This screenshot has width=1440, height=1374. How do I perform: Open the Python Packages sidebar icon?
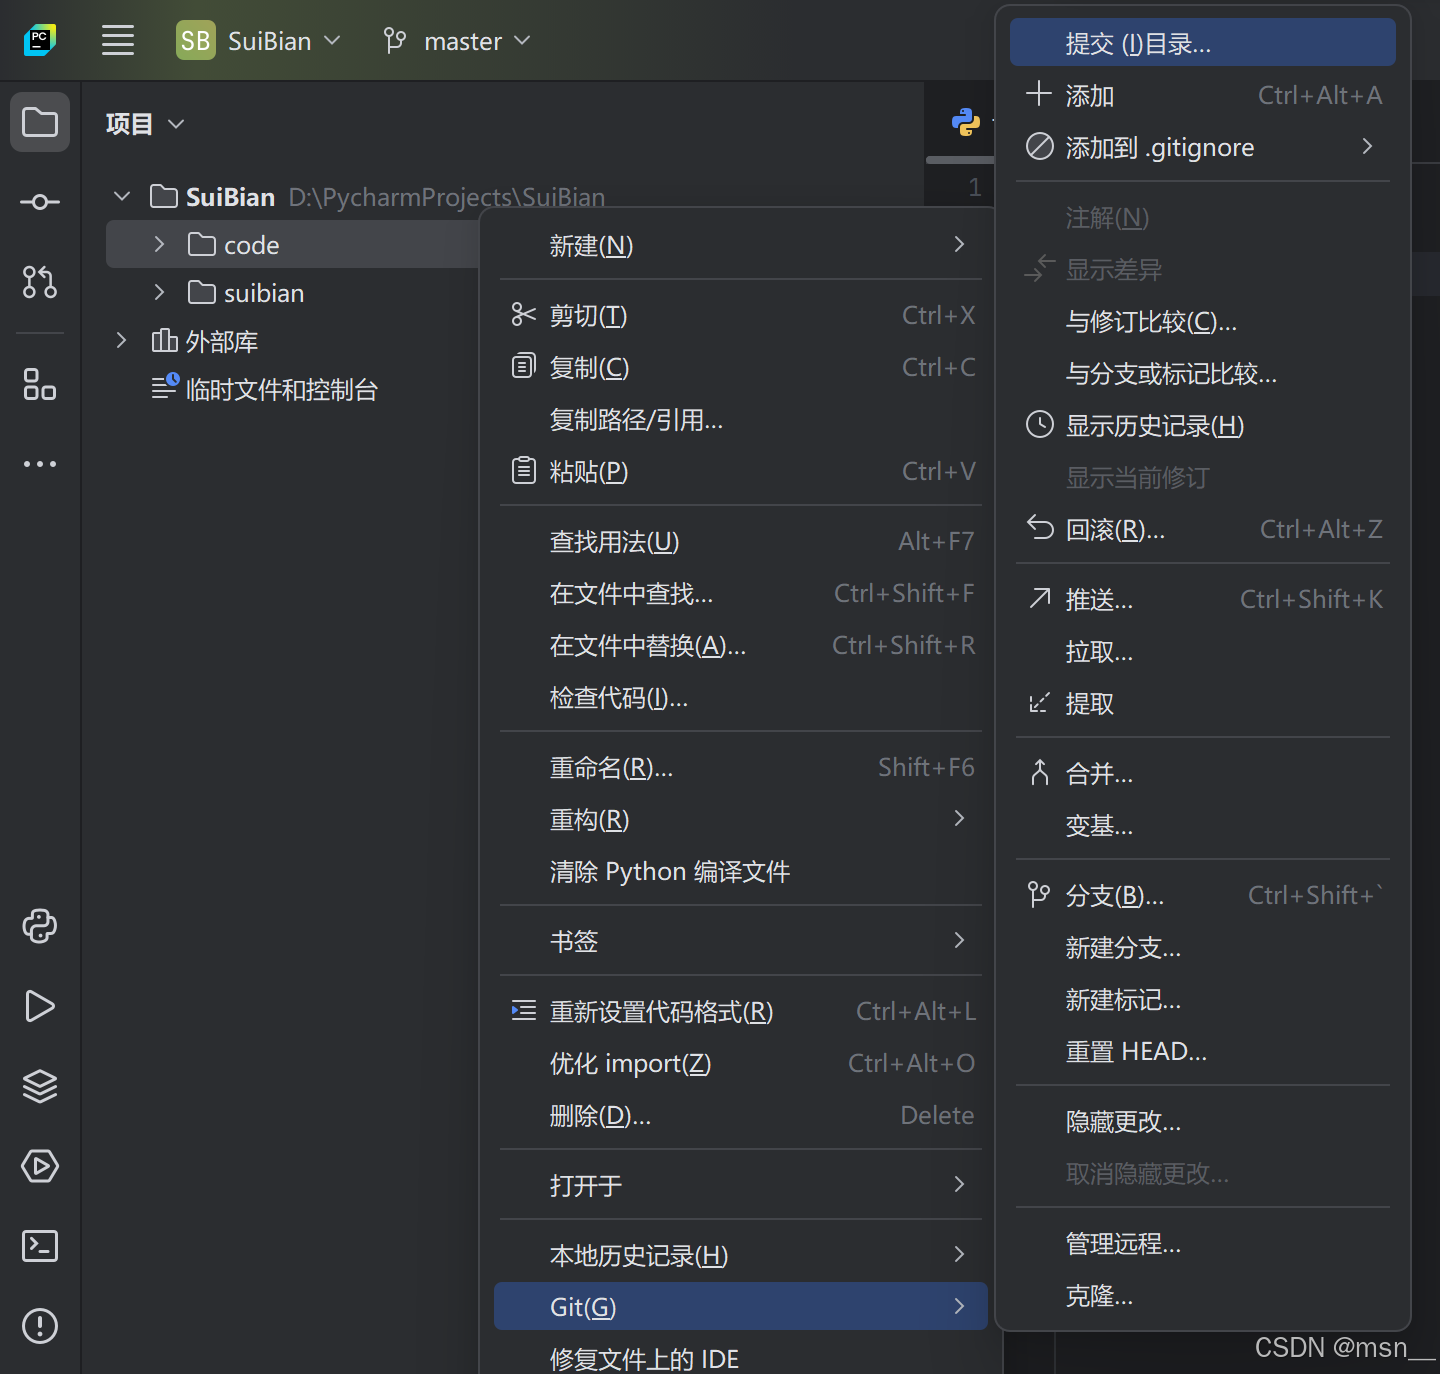tap(40, 927)
